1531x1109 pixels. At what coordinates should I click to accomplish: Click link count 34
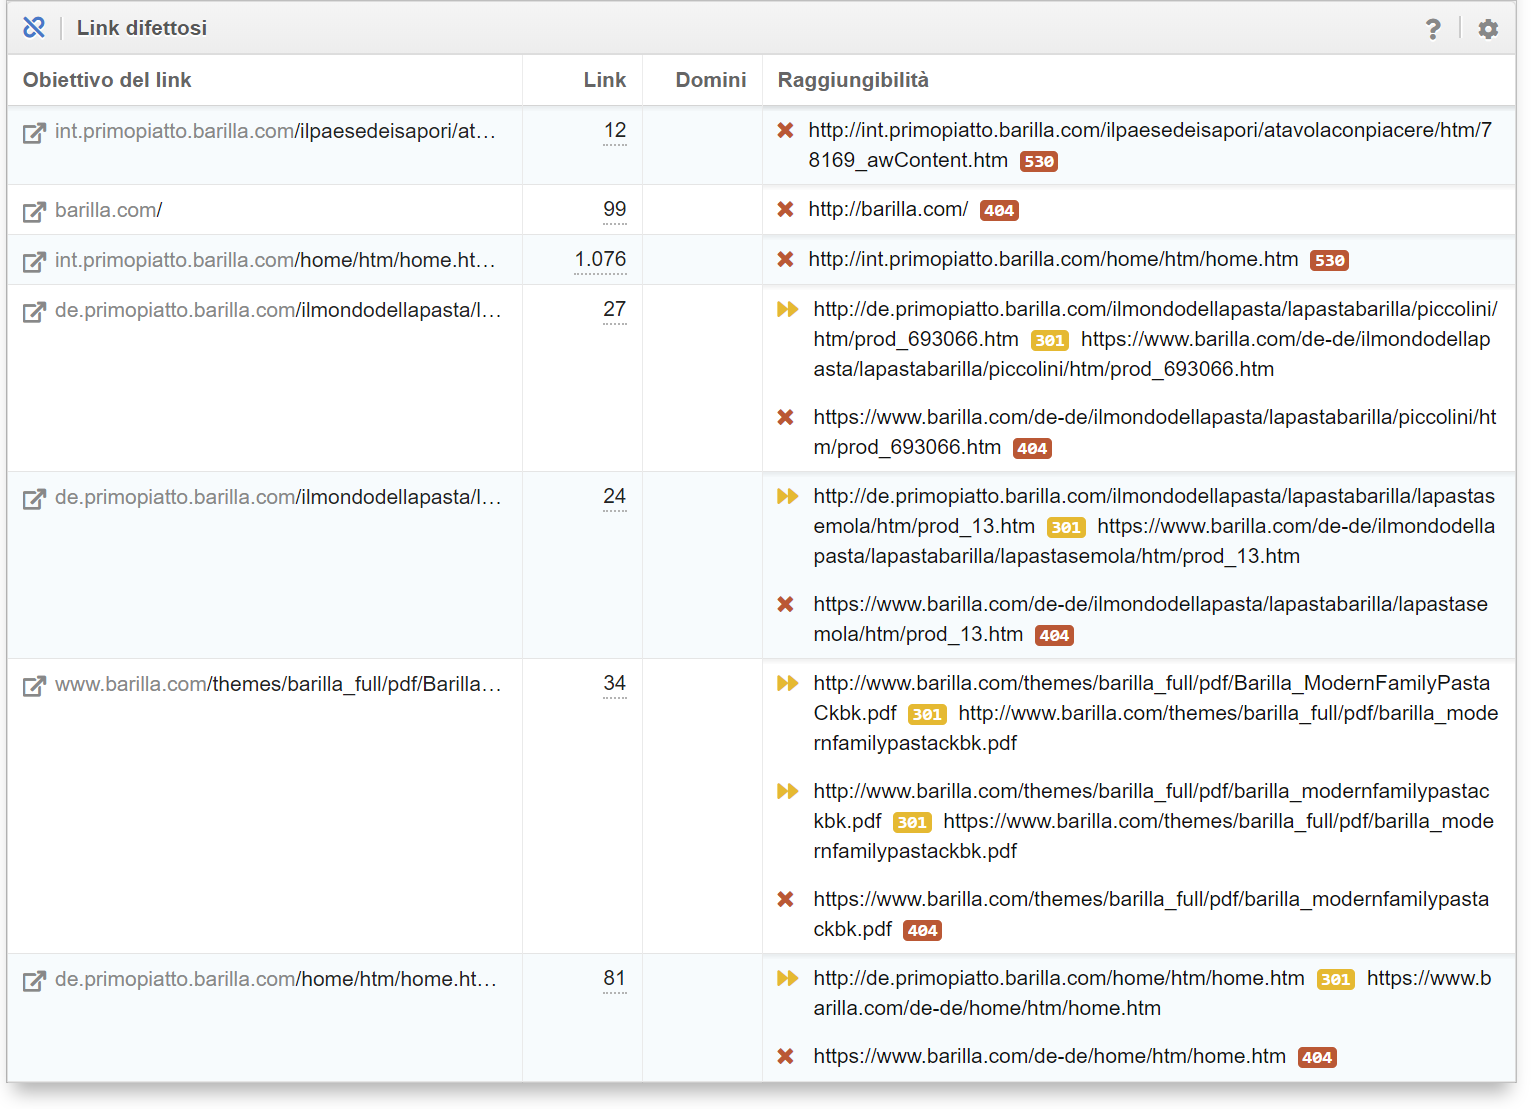click(615, 684)
